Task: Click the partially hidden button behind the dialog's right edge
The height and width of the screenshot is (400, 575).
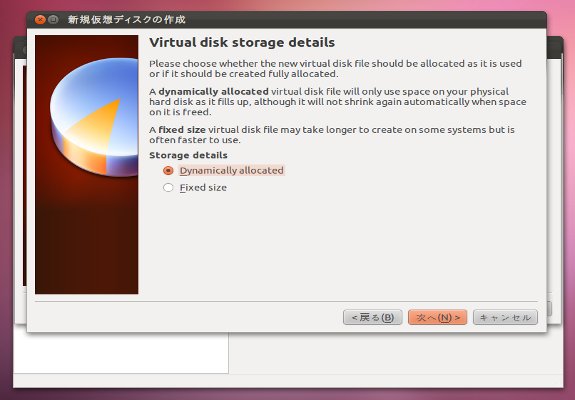Action: (x=549, y=309)
